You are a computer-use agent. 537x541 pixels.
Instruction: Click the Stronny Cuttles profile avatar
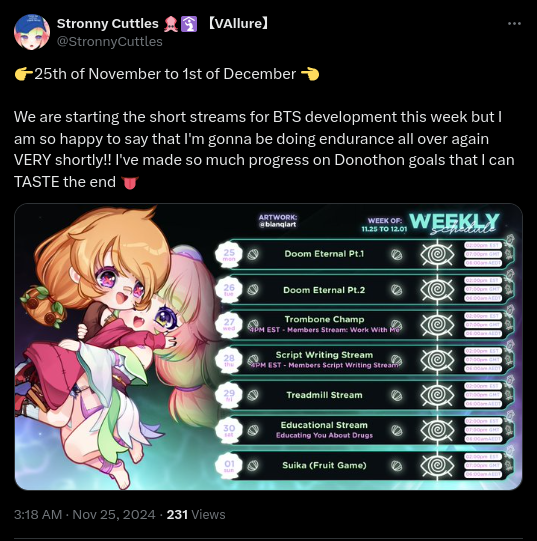pos(32,32)
